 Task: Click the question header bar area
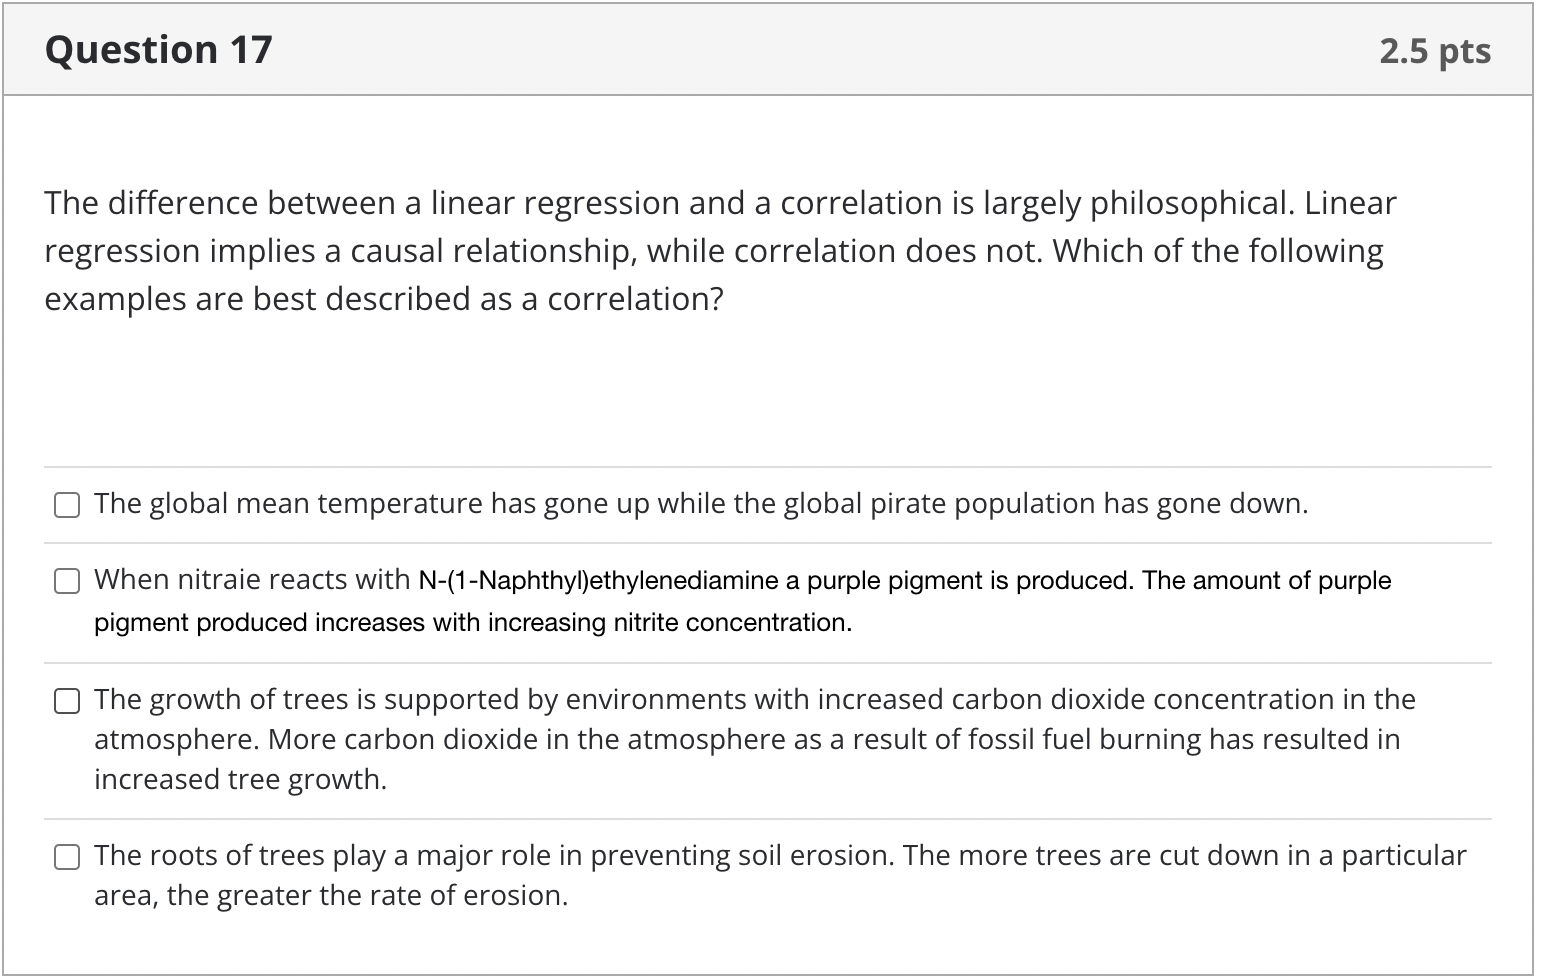(770, 48)
